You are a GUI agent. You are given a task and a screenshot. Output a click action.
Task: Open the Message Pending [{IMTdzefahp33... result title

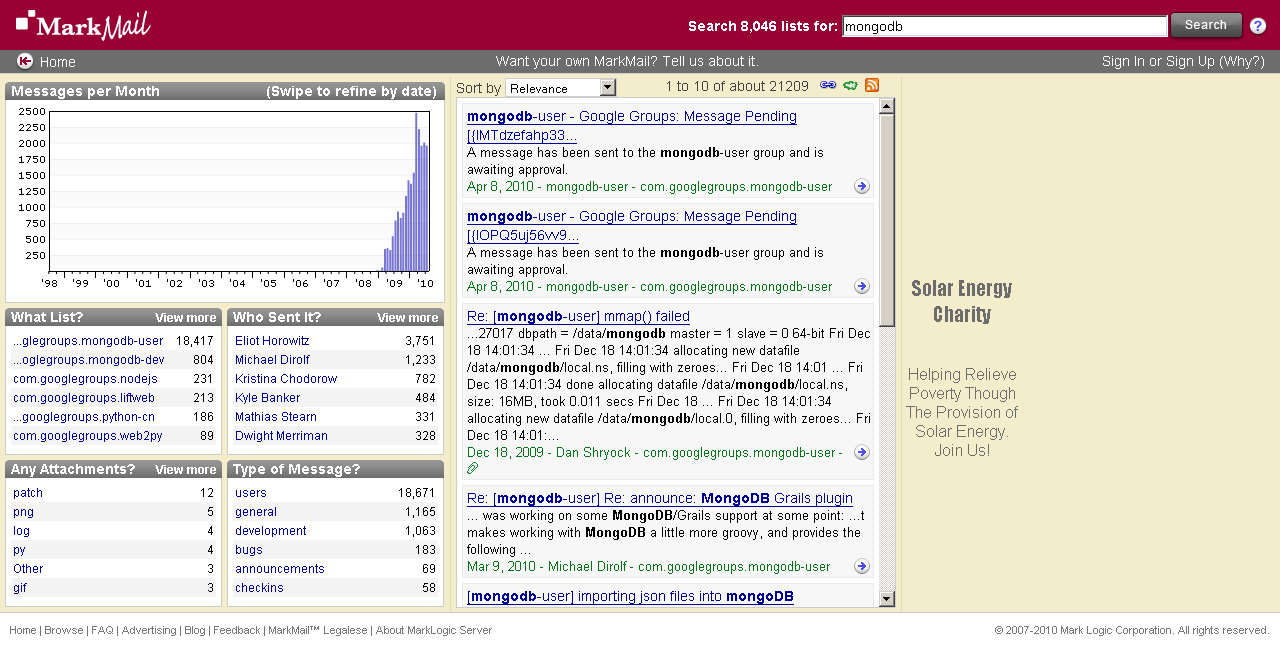pyautogui.click(x=632, y=126)
